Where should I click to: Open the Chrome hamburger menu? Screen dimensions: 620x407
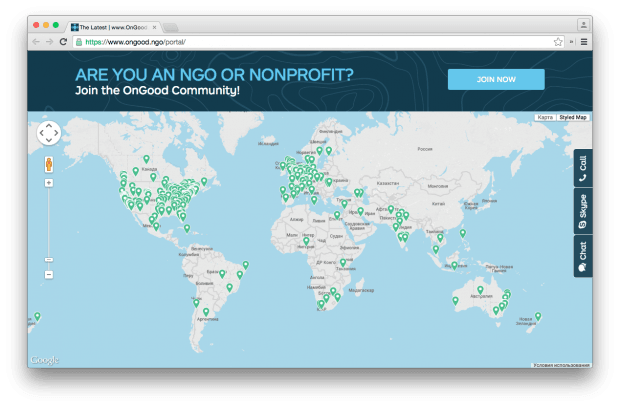584,42
